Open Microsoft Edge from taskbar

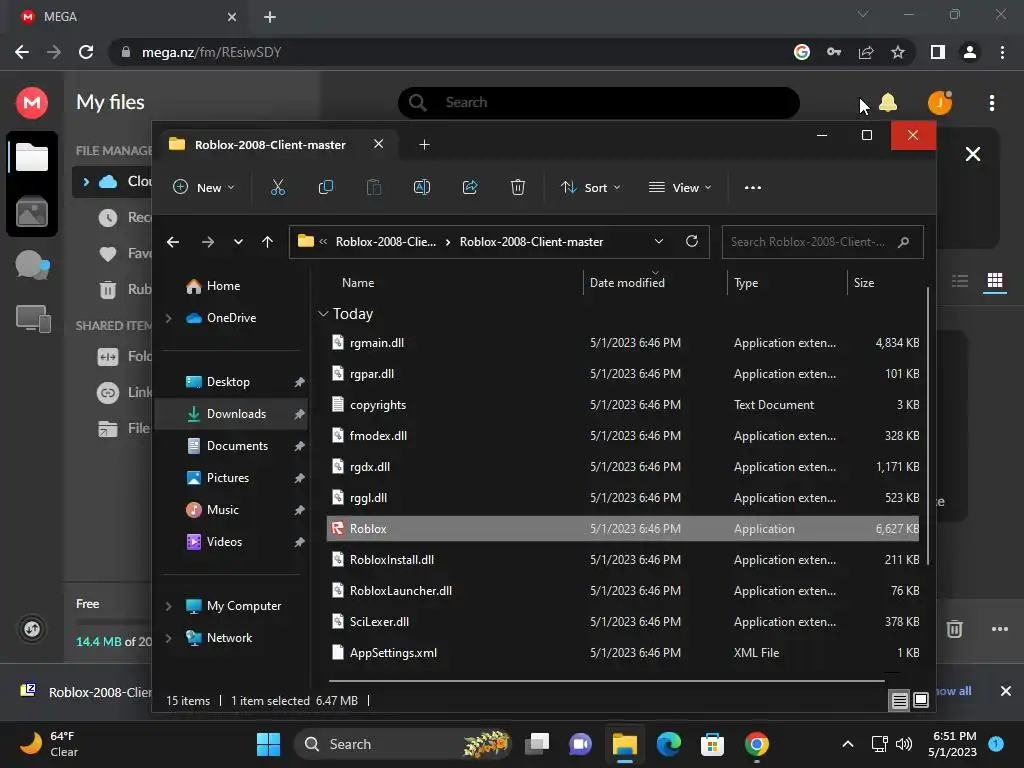pyautogui.click(x=669, y=744)
